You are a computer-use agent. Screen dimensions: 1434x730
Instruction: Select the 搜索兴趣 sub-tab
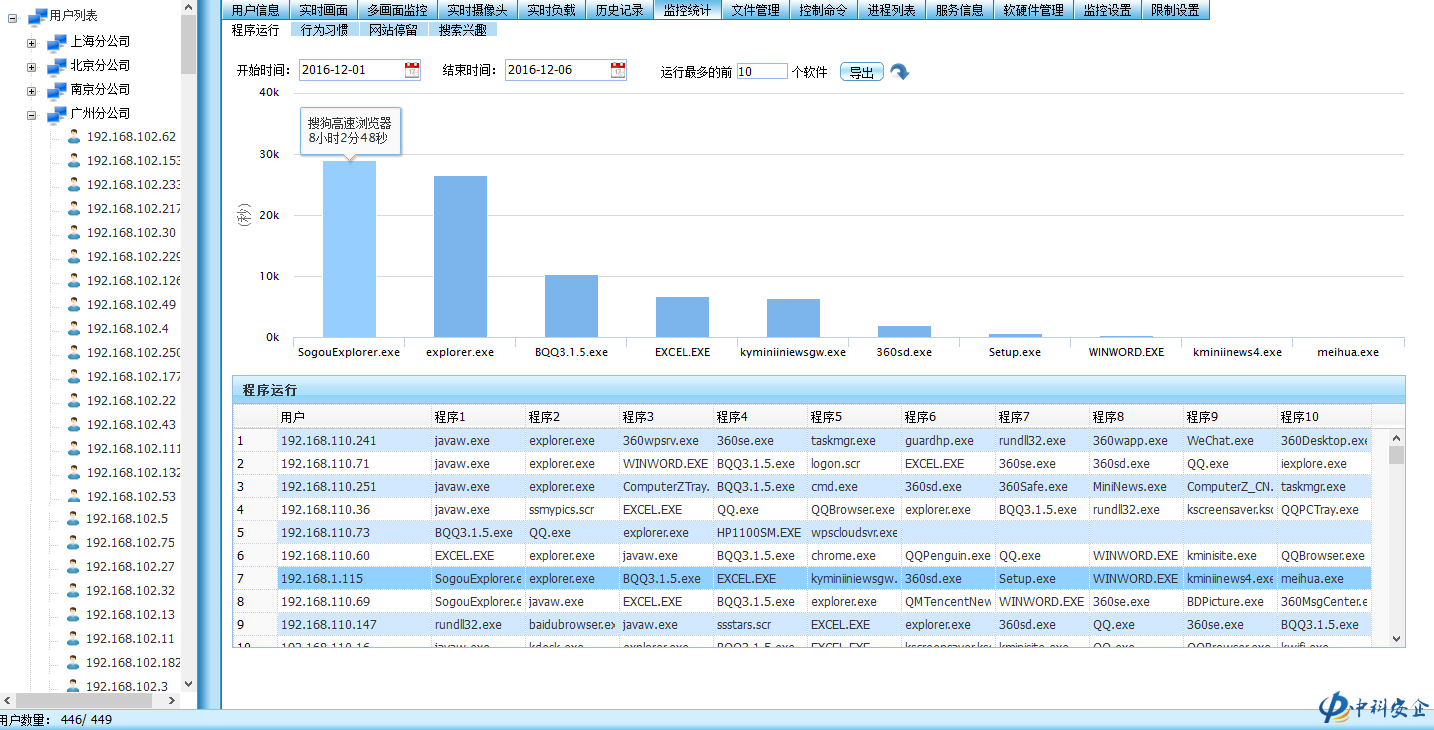[463, 30]
